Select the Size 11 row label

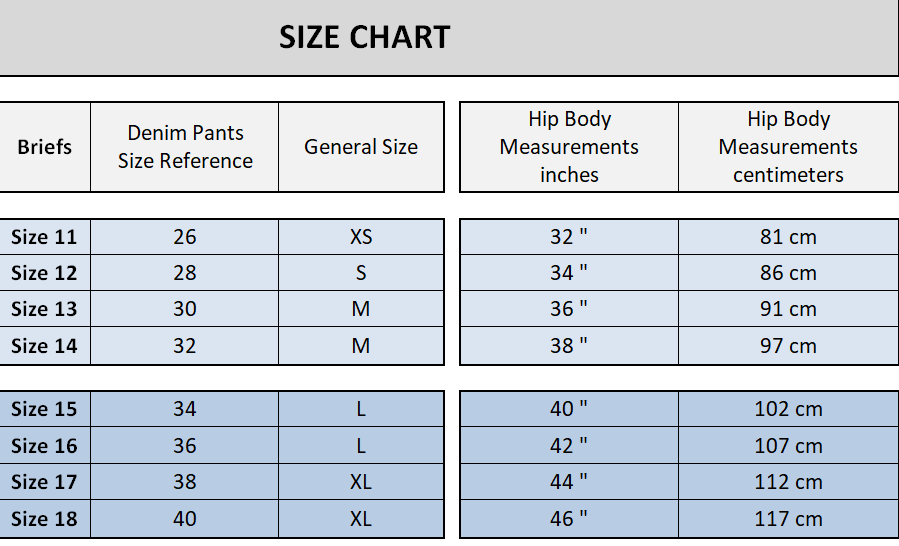[45, 237]
